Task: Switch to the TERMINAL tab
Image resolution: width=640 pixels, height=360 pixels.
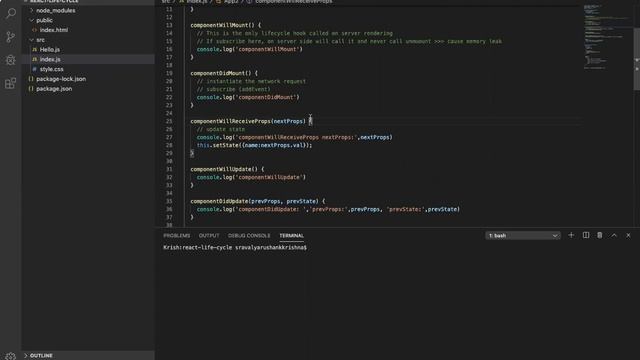Action: (291, 236)
